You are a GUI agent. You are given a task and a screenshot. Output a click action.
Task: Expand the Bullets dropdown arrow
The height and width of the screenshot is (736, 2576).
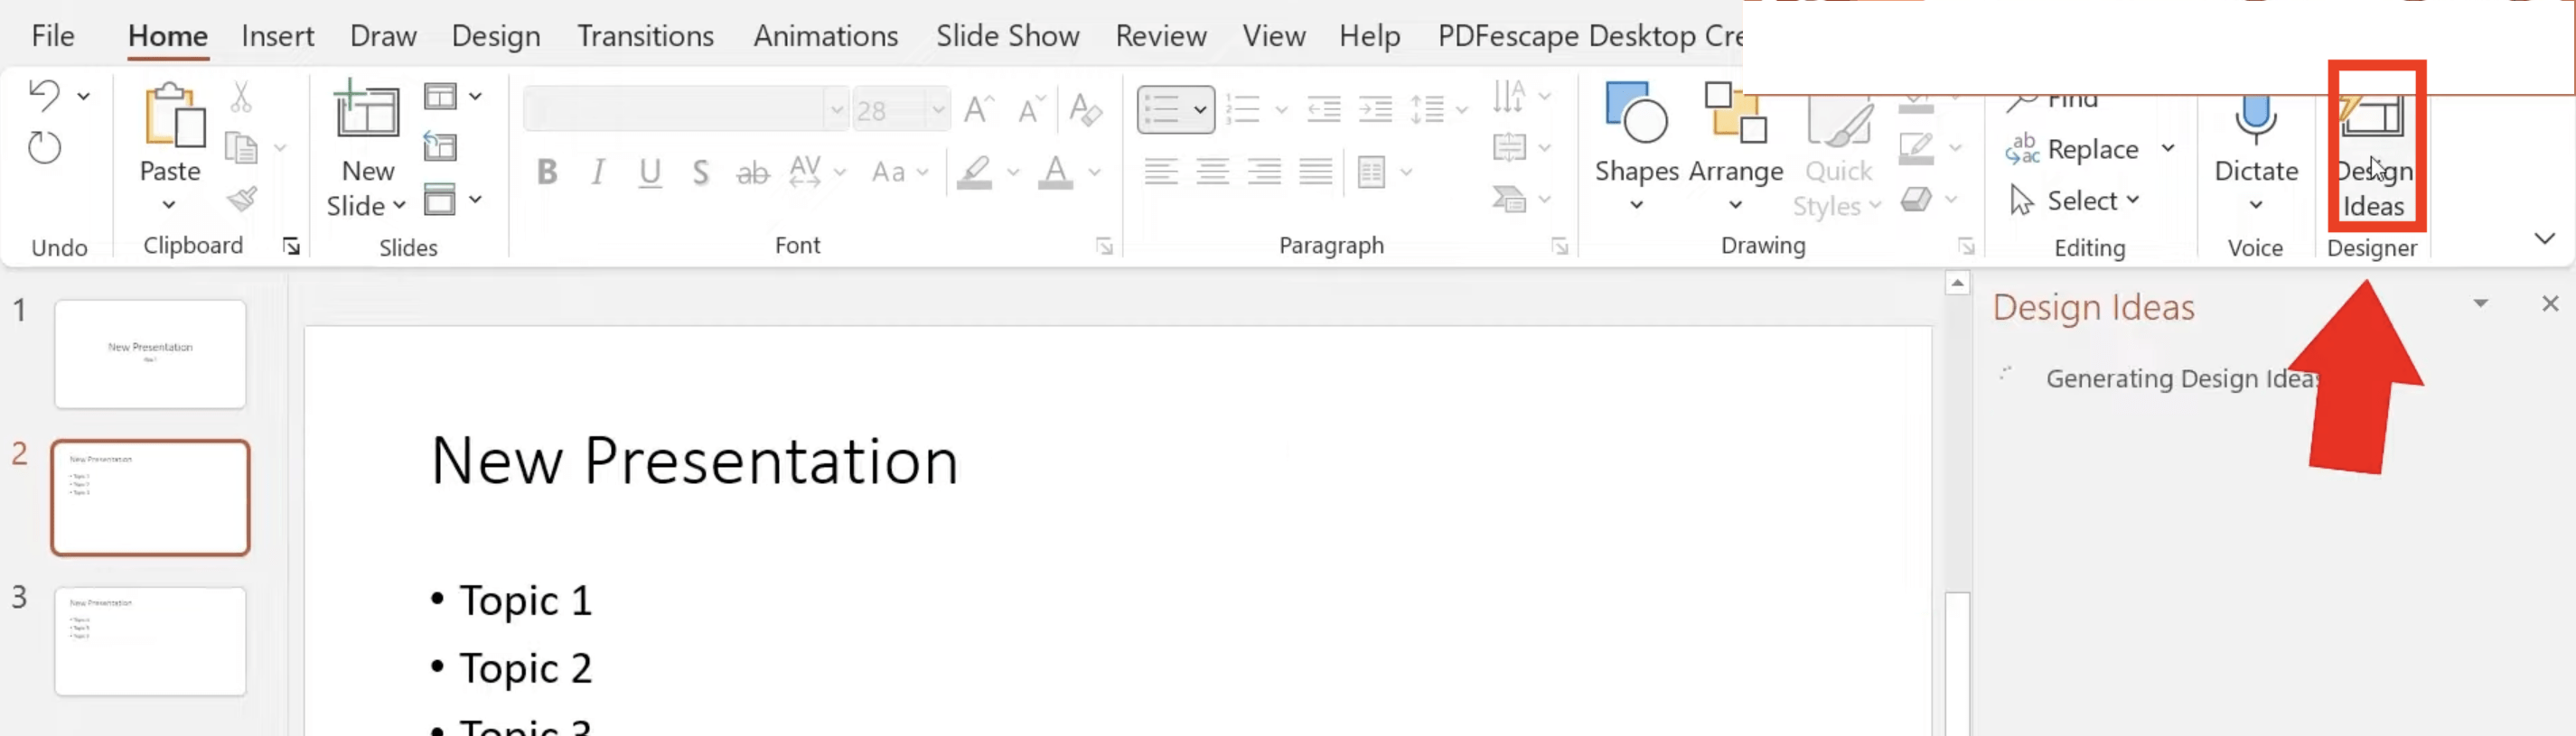tap(1200, 109)
